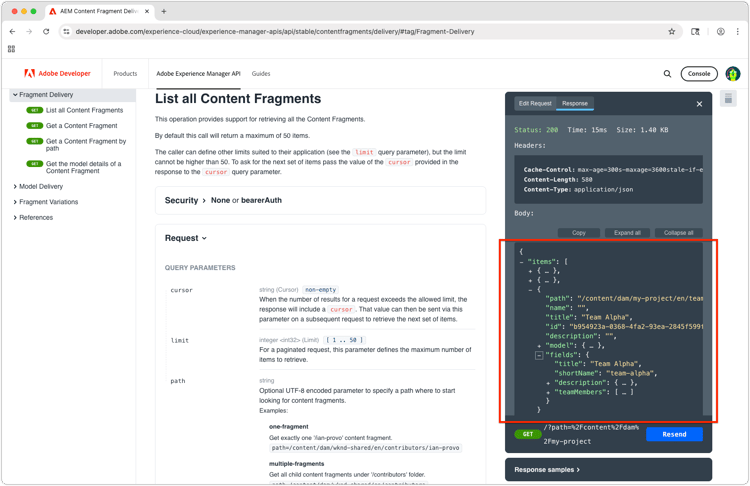750x486 pixels.
Task: Switch to the Edit Request tab
Action: (x=535, y=103)
